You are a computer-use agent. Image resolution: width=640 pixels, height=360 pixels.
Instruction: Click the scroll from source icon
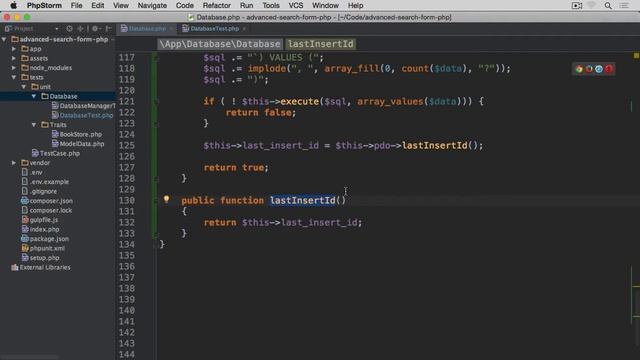click(69, 29)
